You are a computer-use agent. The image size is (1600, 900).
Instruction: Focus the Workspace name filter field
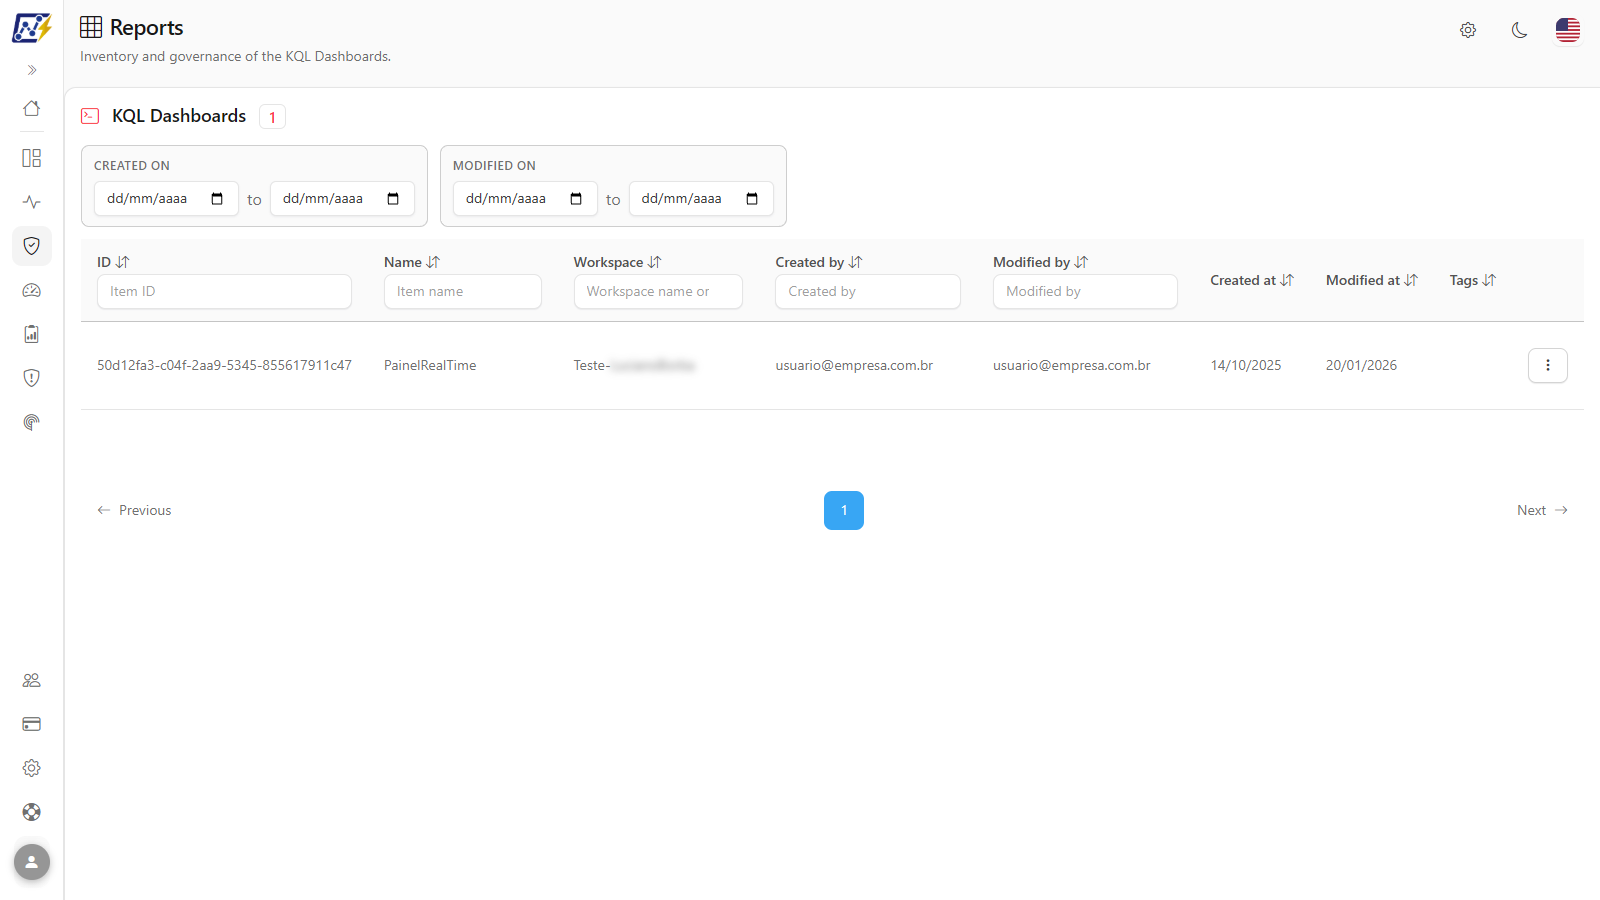(658, 292)
